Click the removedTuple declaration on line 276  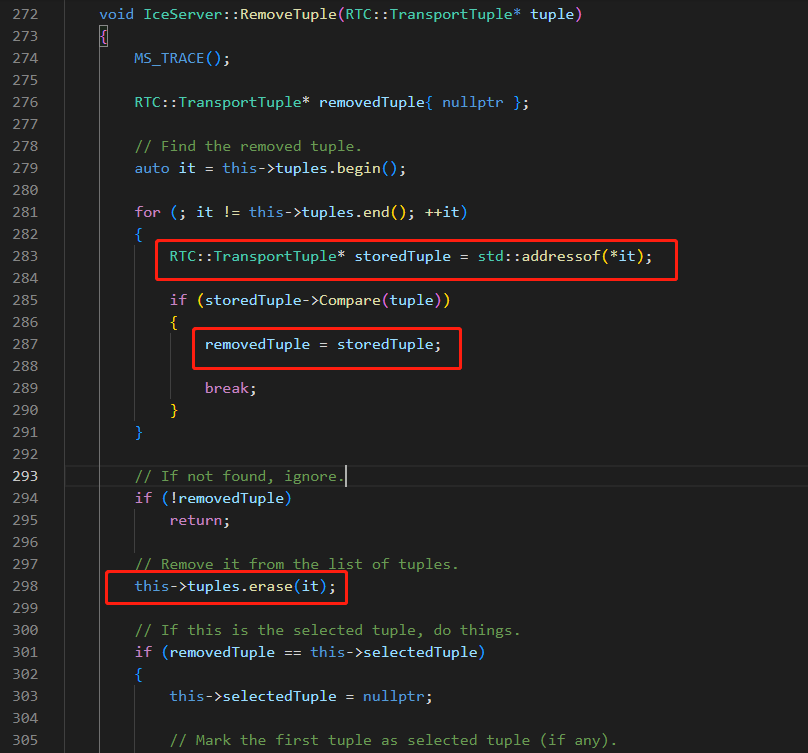372,103
